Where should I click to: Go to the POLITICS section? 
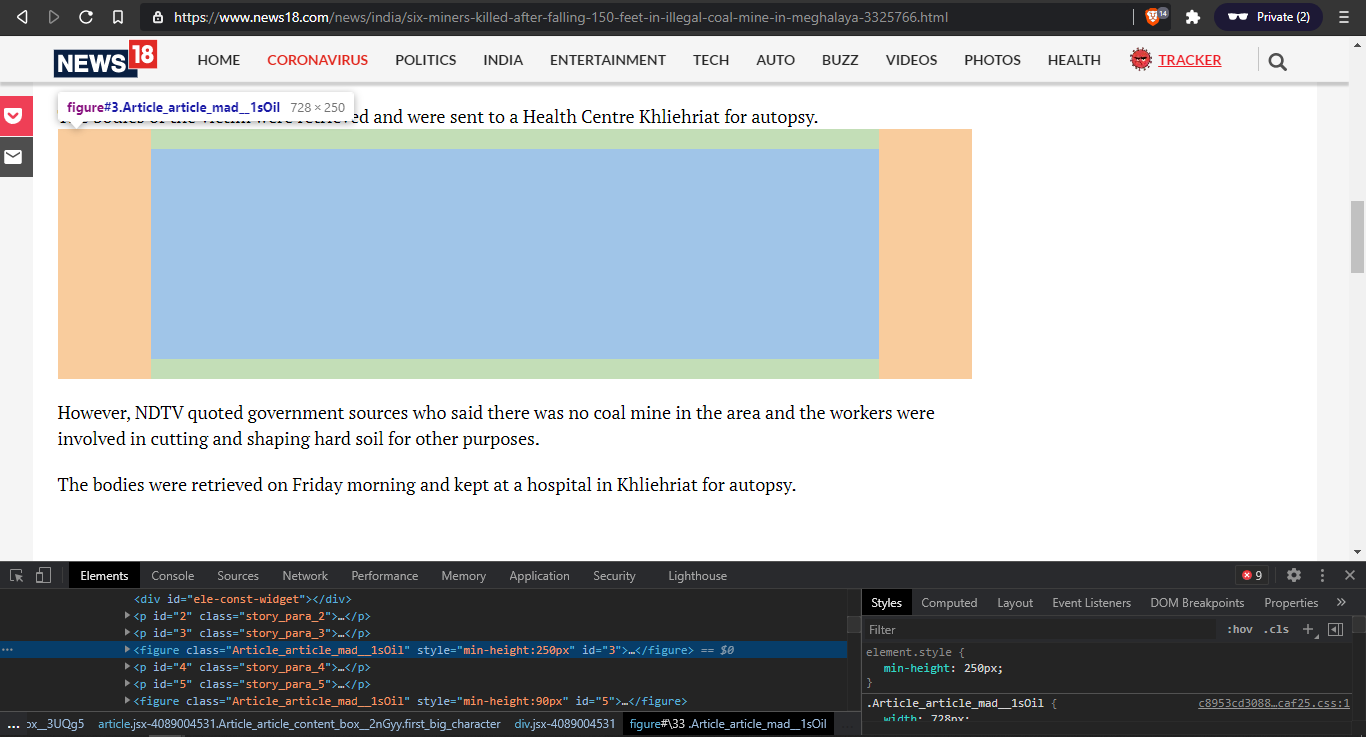point(426,60)
